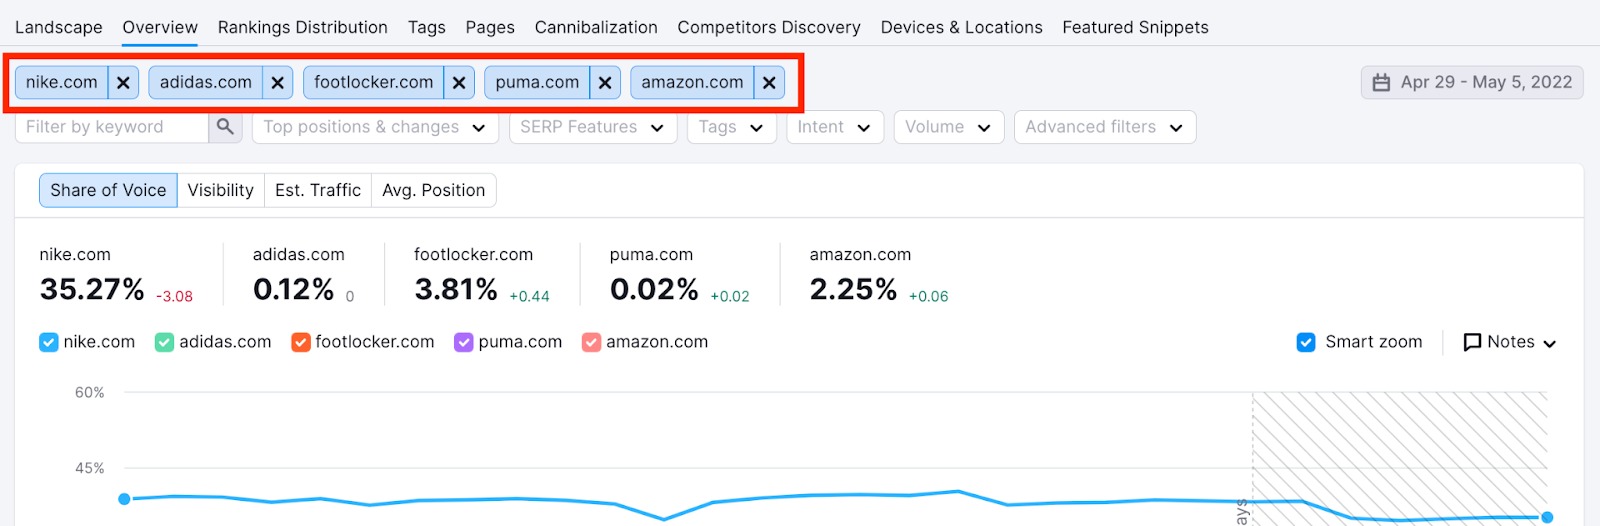Screen dimensions: 1600x526
Task: Open the Volume filter dropdown
Action: coord(949,127)
